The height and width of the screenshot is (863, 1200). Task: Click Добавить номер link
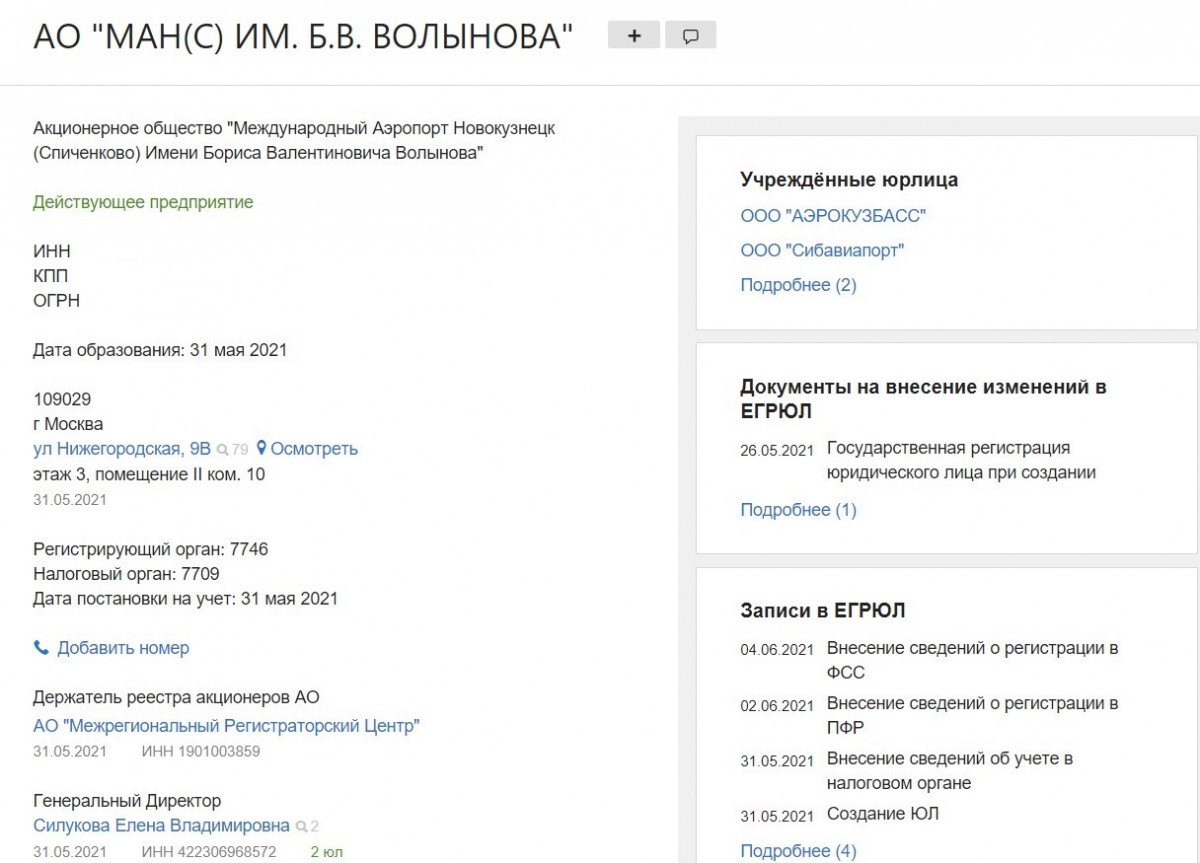(x=123, y=648)
